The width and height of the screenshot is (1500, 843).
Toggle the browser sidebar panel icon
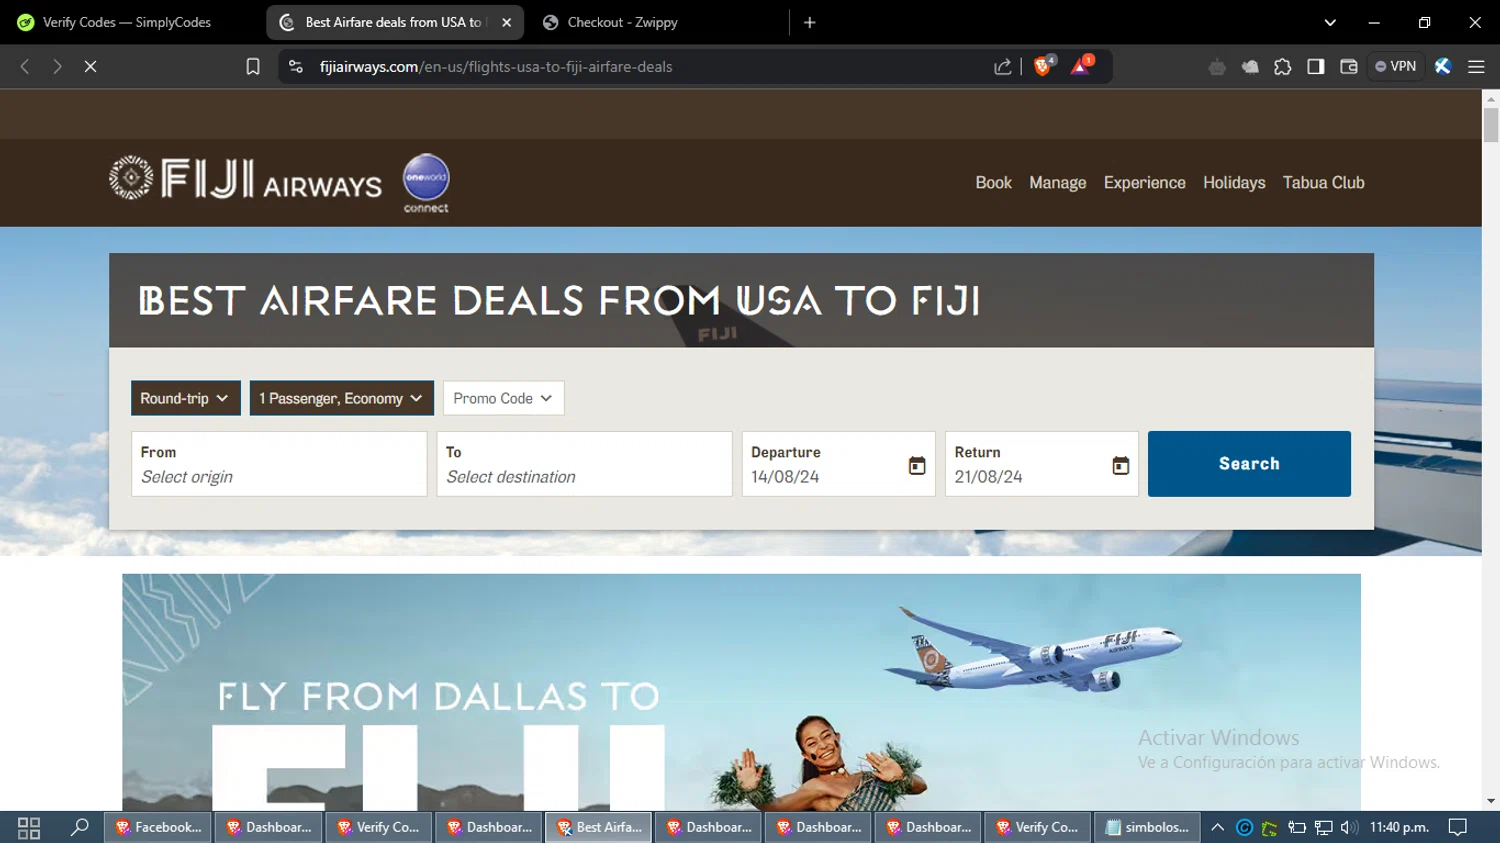click(x=1316, y=66)
